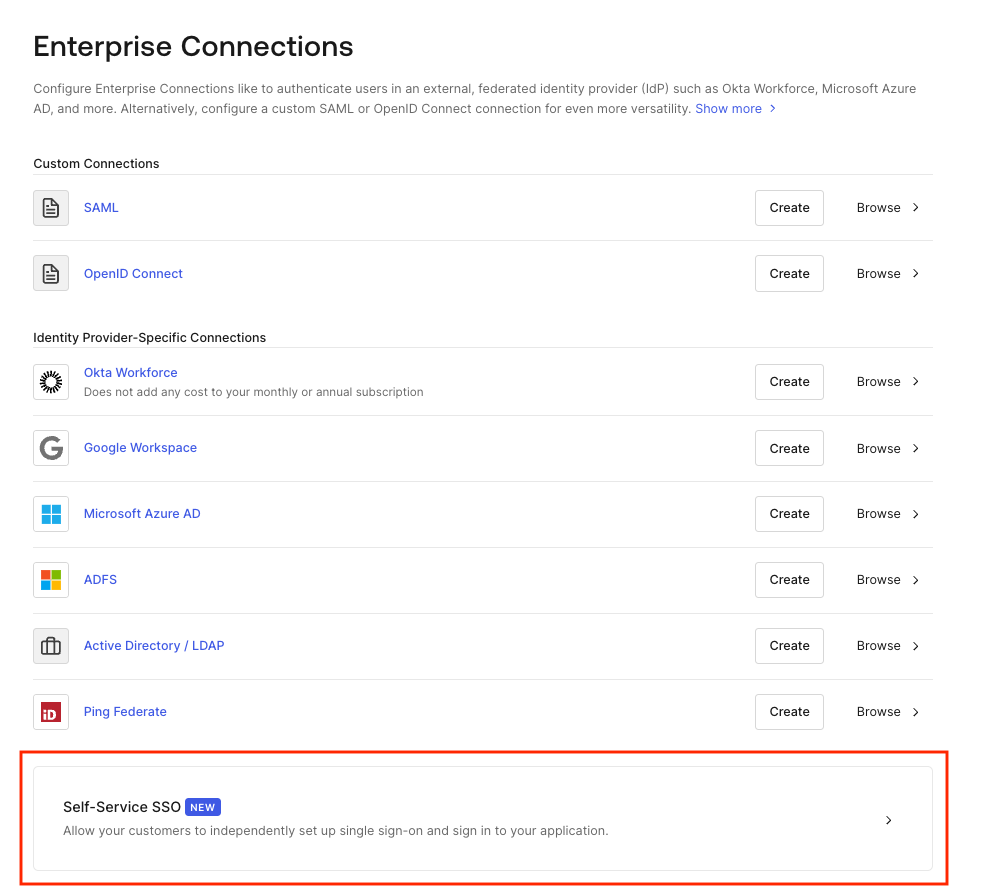Open the Microsoft Azure AD link

[142, 513]
